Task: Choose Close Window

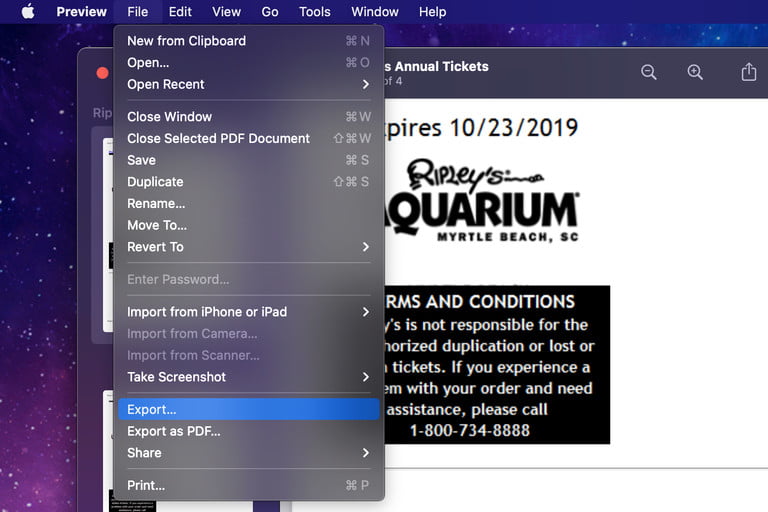Action: coord(248,117)
